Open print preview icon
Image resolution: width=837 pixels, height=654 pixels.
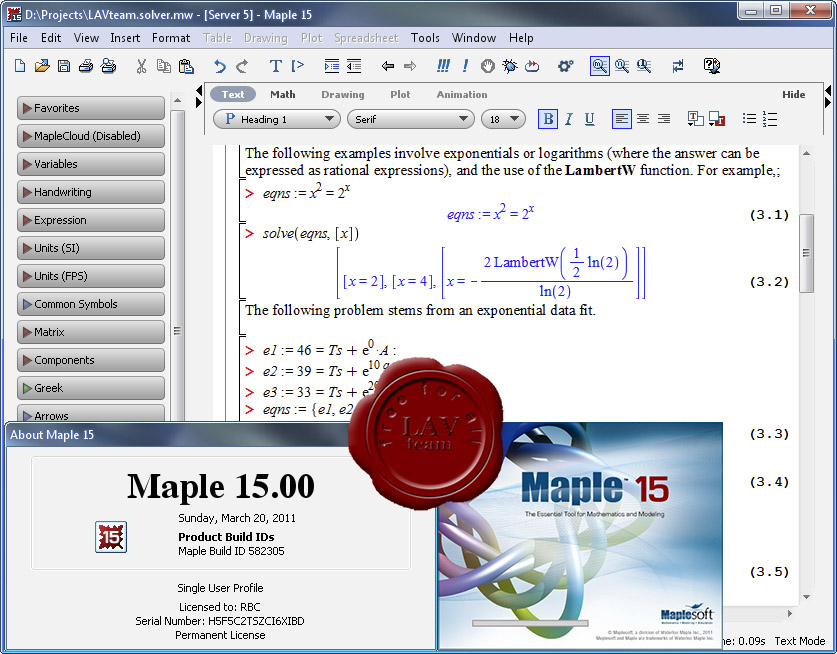click(108, 66)
